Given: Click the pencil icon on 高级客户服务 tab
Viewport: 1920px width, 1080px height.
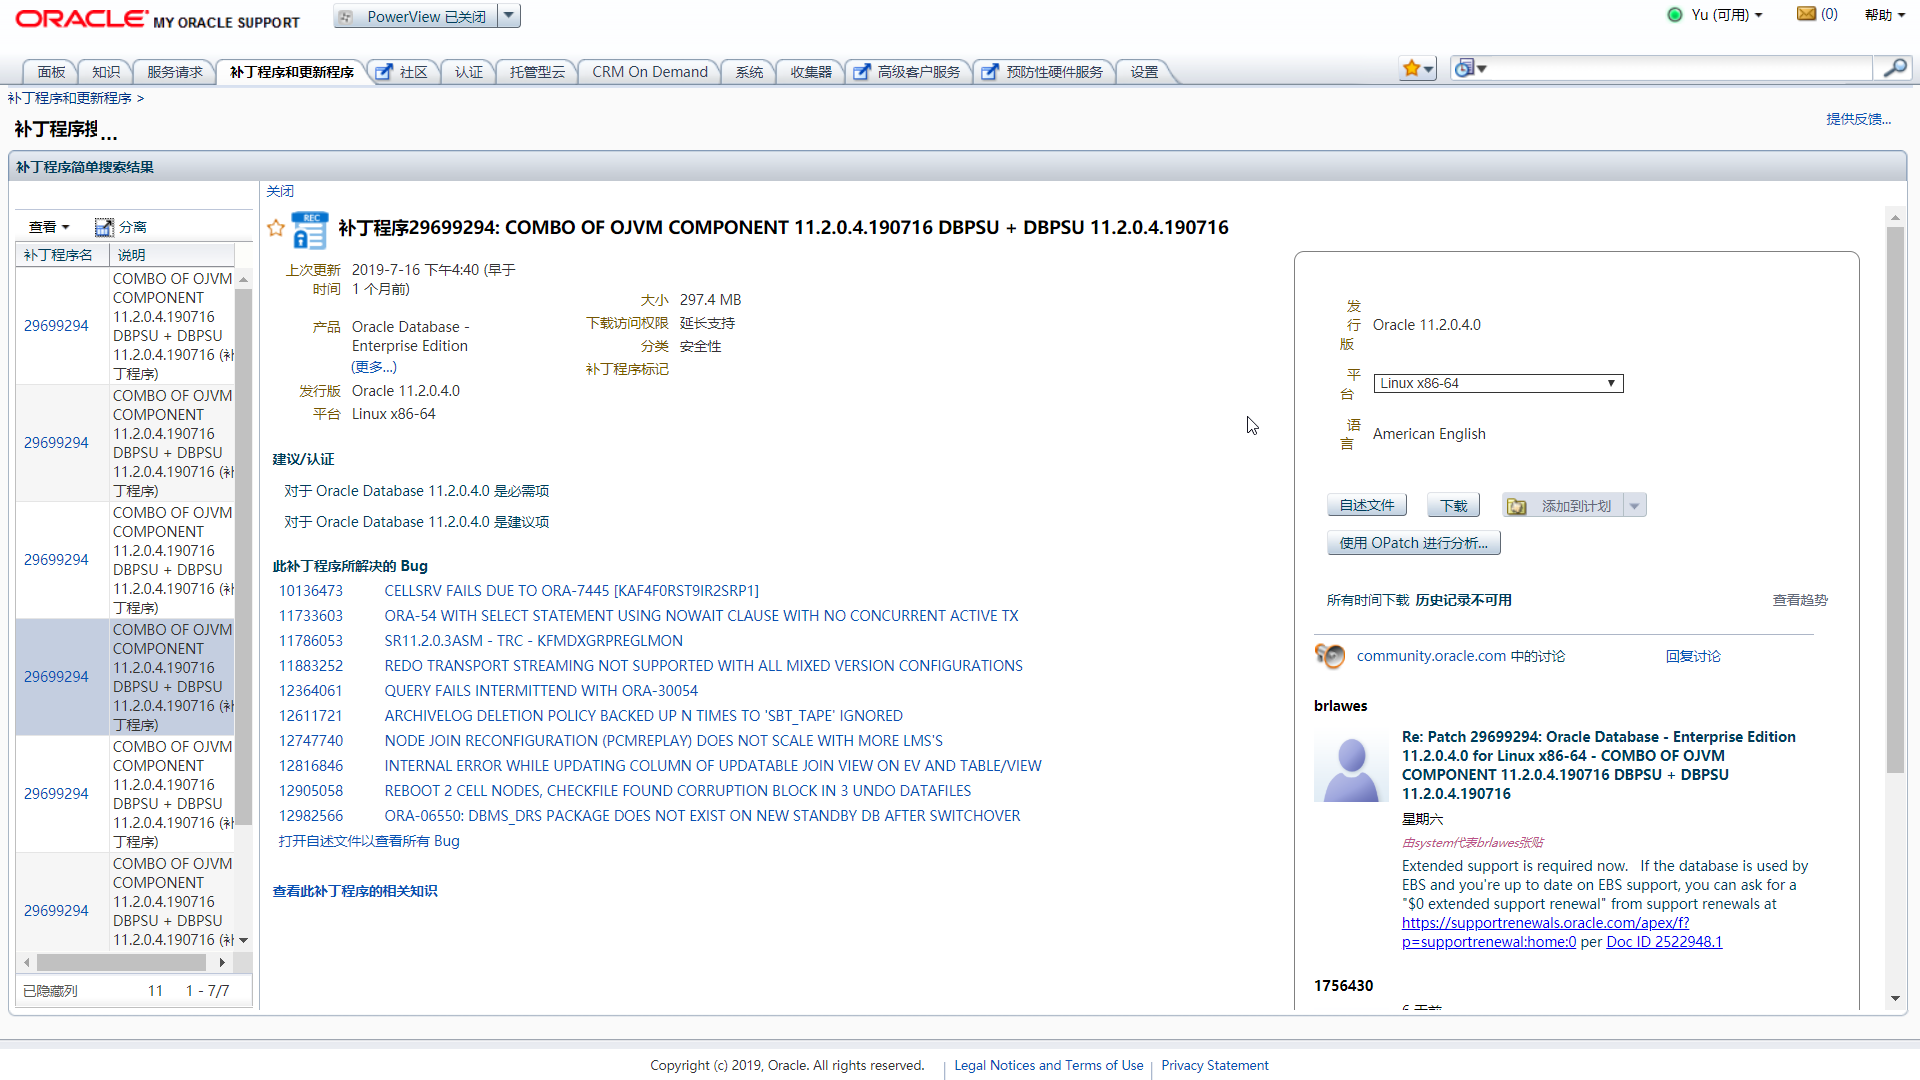Looking at the screenshot, I should coord(861,71).
